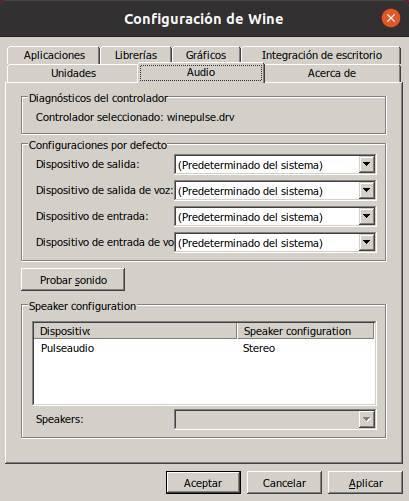The image size is (409, 501).
Task: Apply changes with Aplicar button
Action: pos(366,483)
